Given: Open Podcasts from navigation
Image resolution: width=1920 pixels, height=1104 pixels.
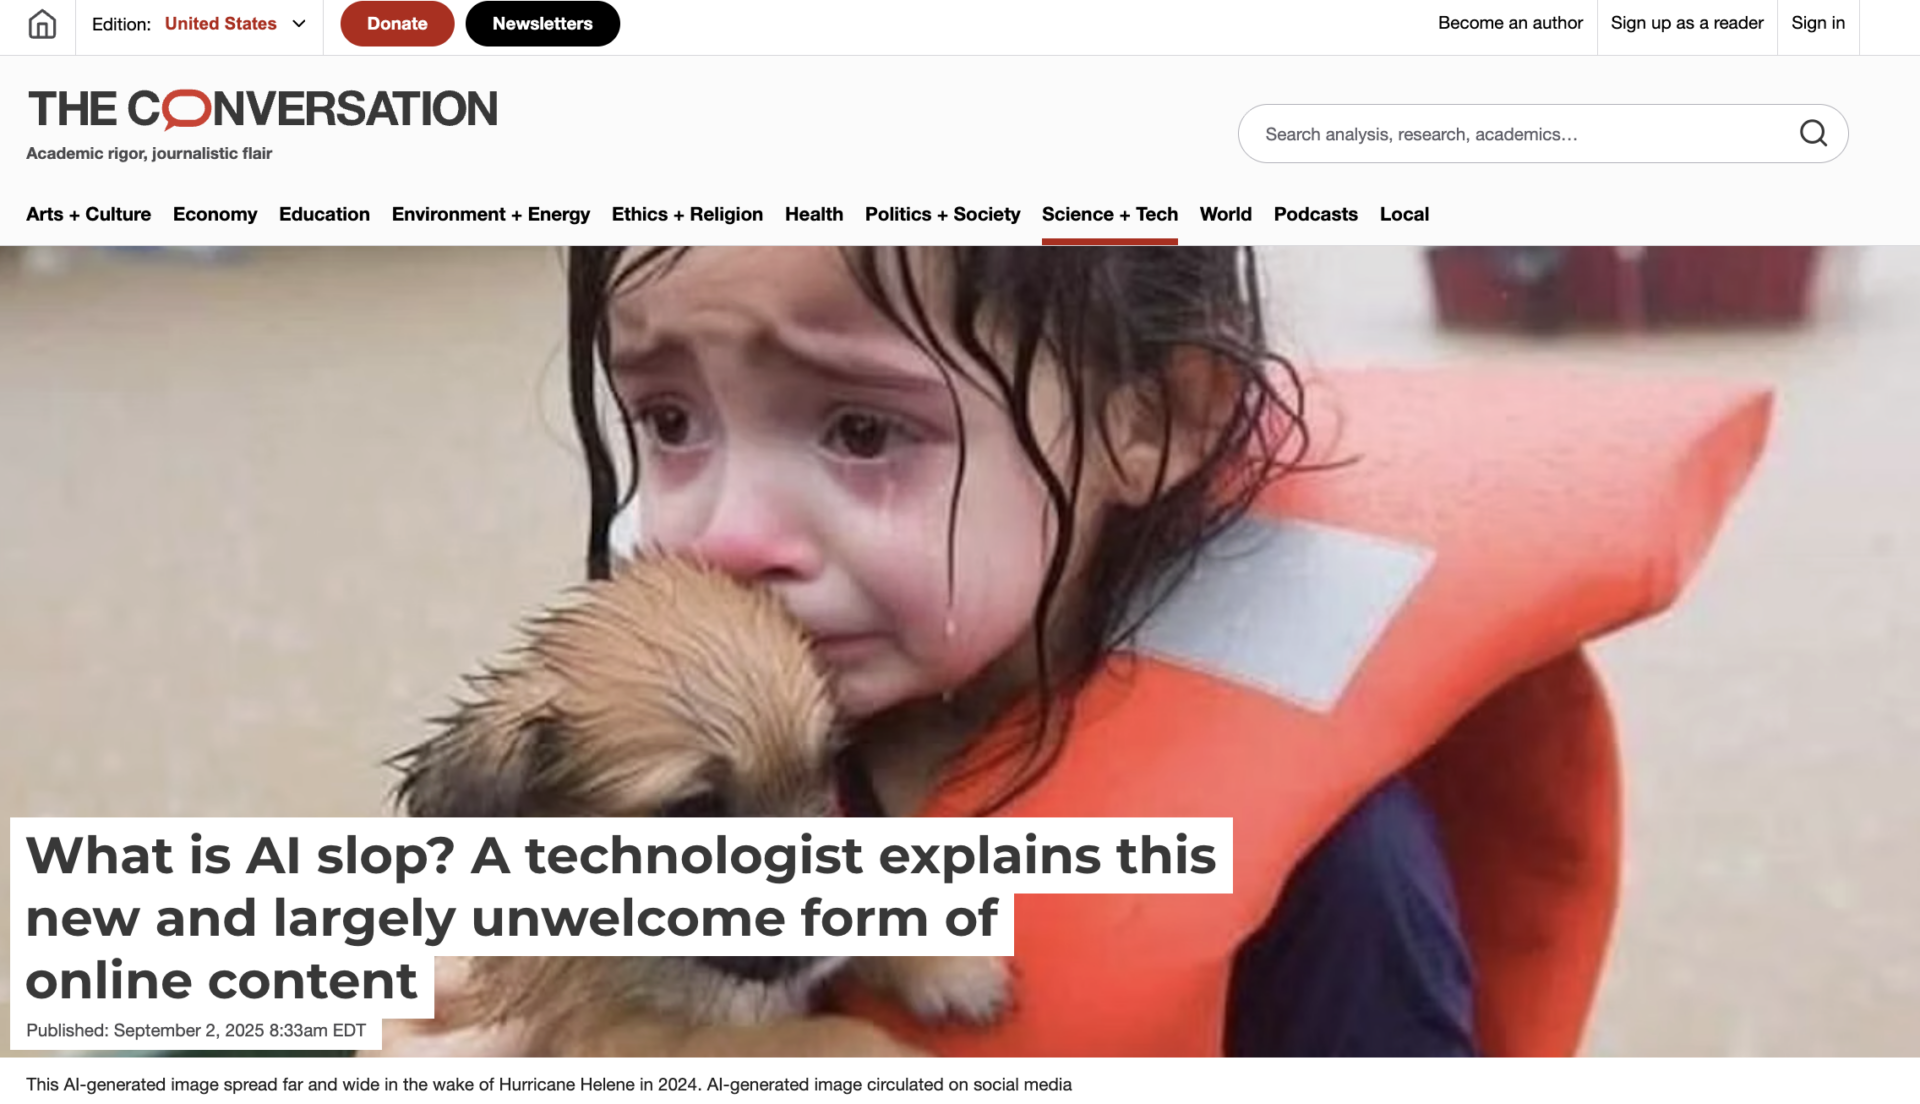Looking at the screenshot, I should click(x=1315, y=214).
